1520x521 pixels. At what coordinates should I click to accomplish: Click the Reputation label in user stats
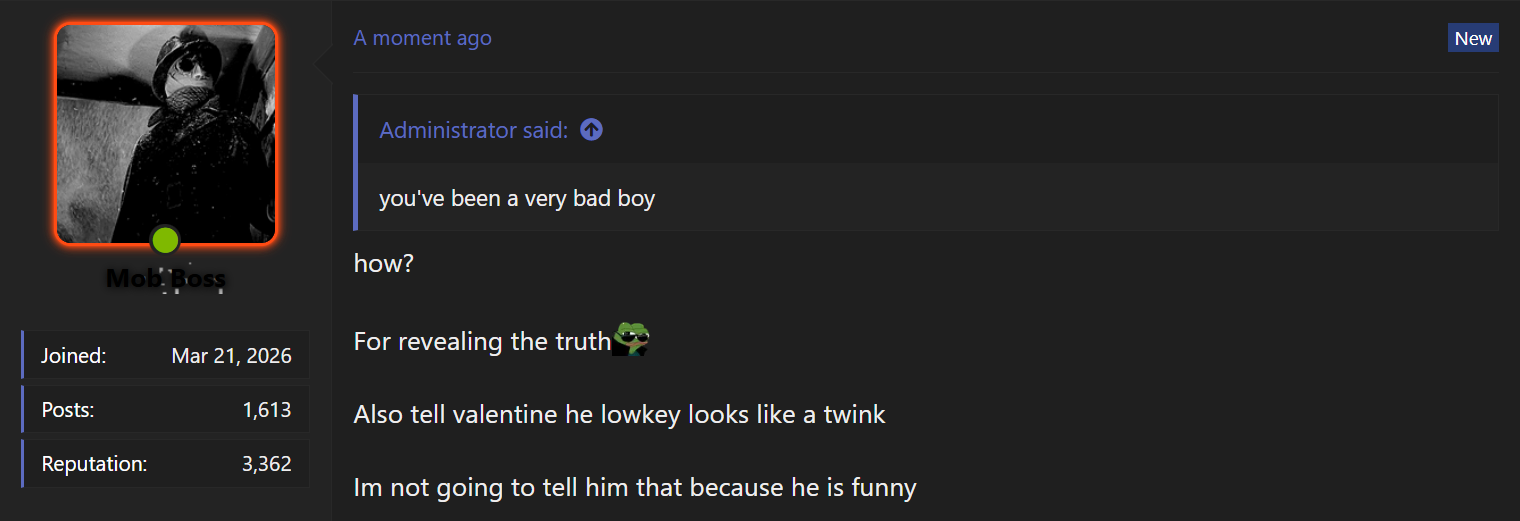(94, 464)
